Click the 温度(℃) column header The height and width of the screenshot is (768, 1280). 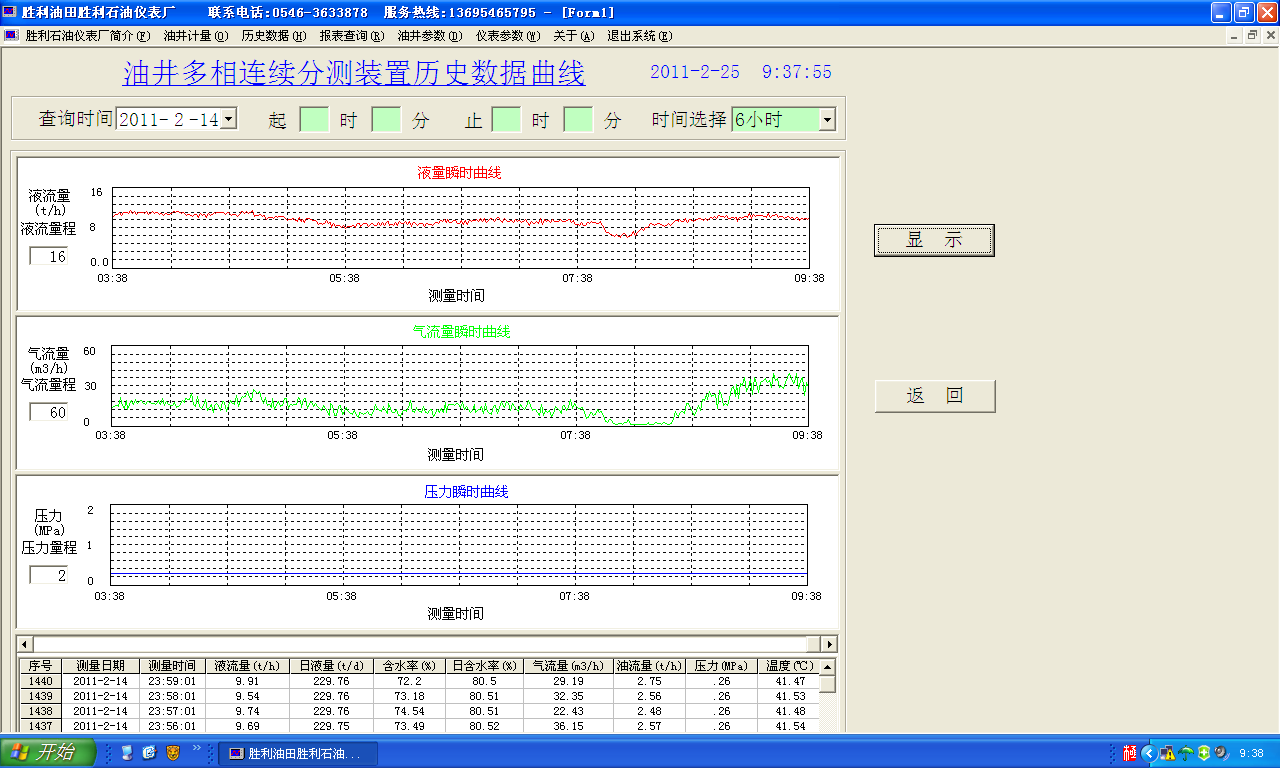tap(787, 666)
